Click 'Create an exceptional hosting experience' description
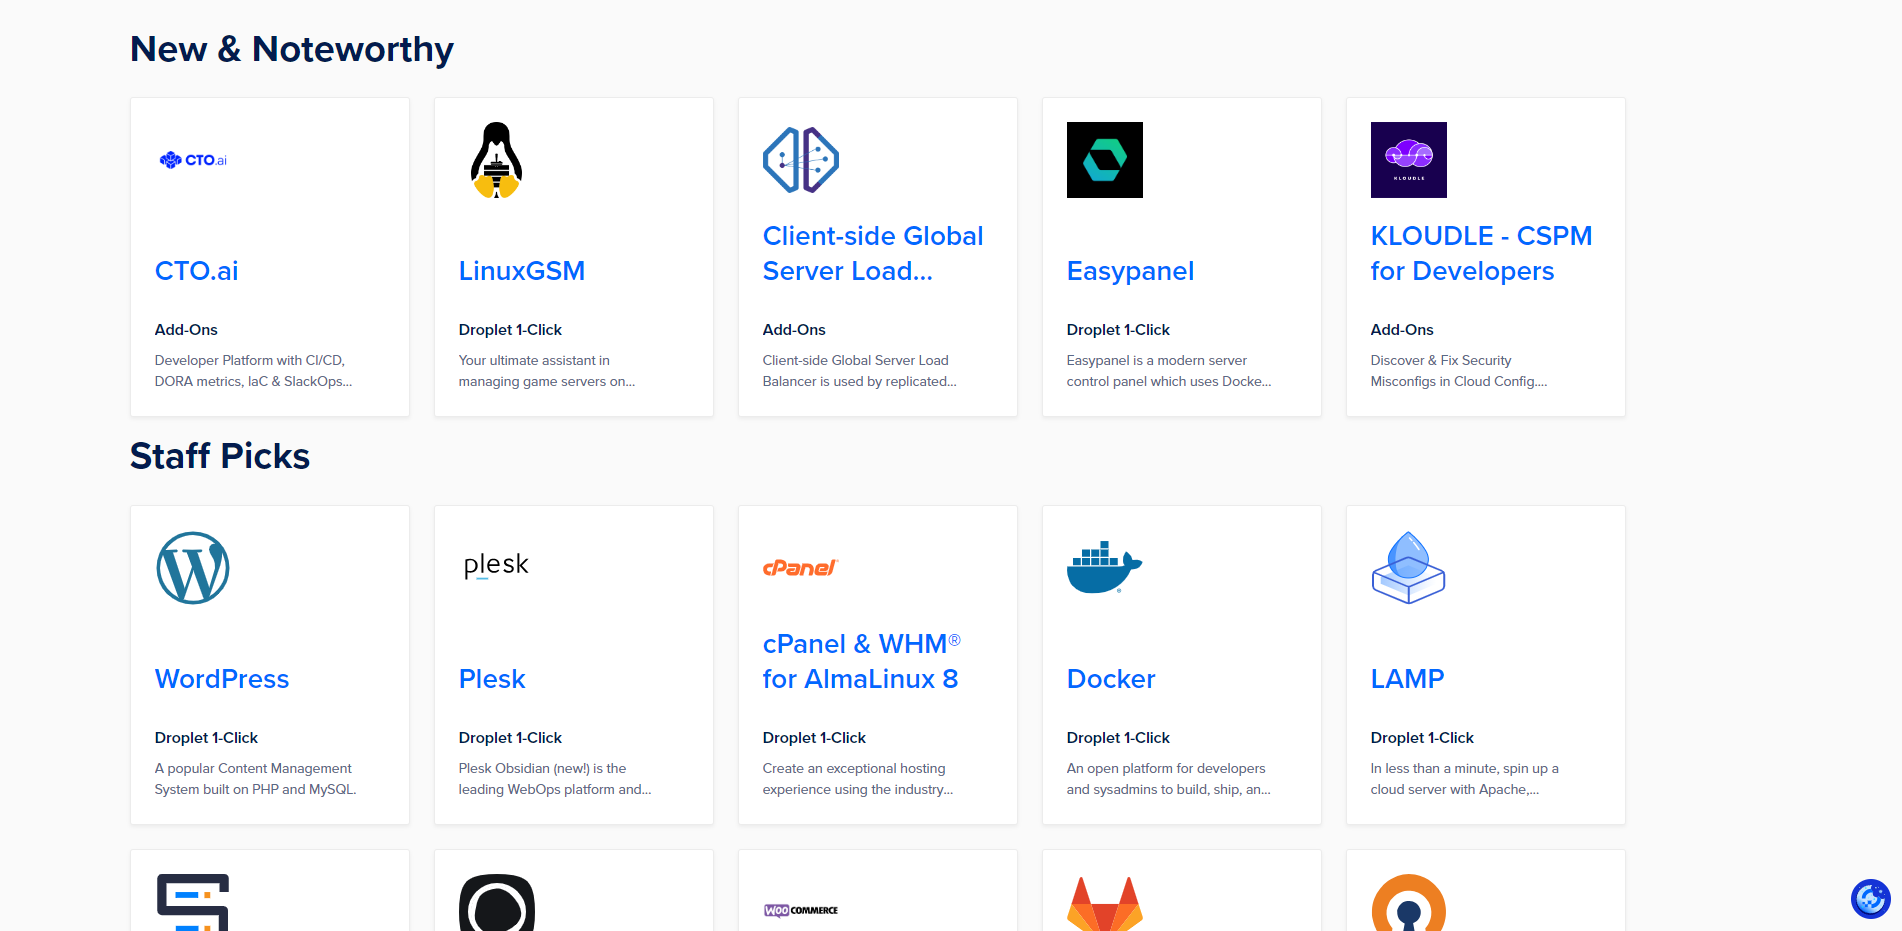Image resolution: width=1902 pixels, height=931 pixels. coord(858,779)
